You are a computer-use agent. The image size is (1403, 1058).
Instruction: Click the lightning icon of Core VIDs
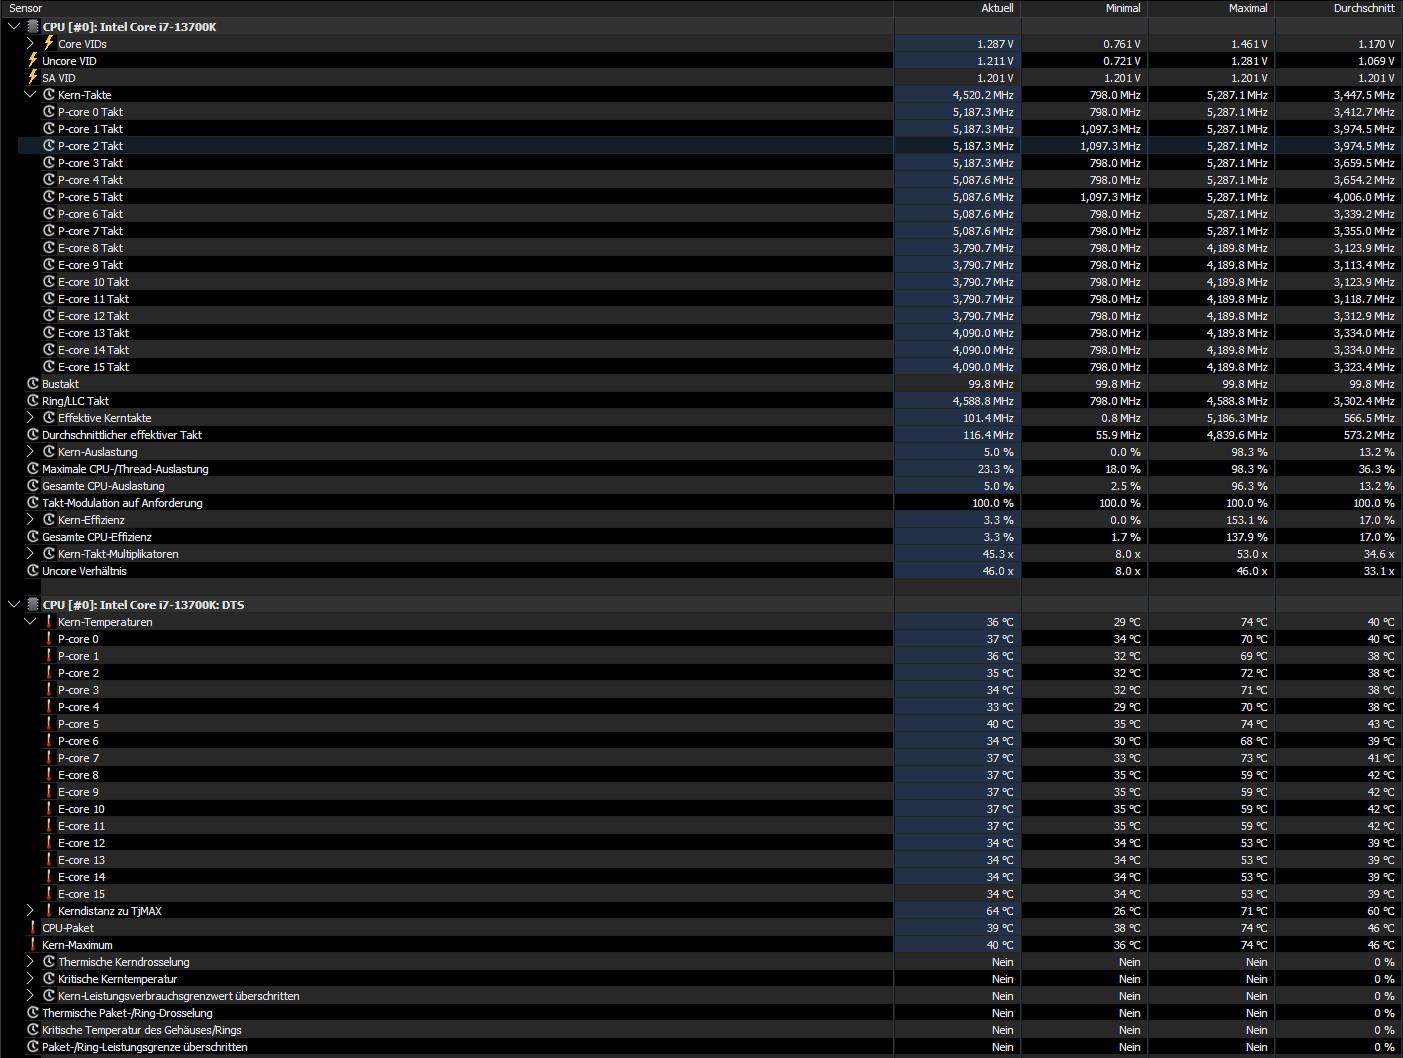click(x=48, y=43)
